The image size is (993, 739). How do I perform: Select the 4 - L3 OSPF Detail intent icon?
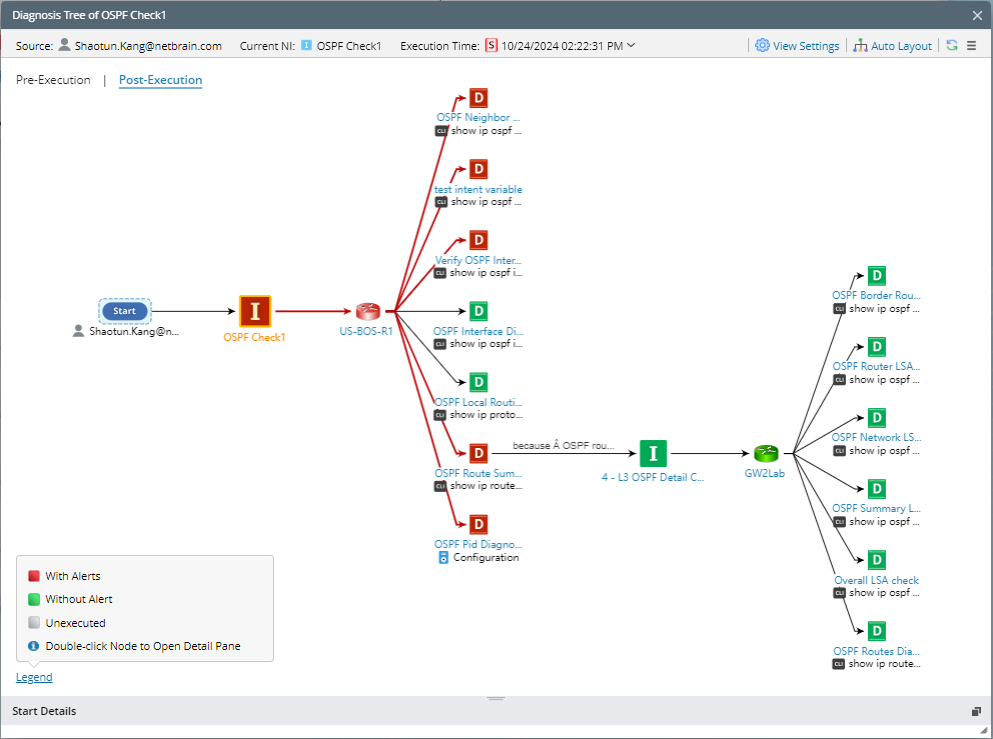point(653,453)
